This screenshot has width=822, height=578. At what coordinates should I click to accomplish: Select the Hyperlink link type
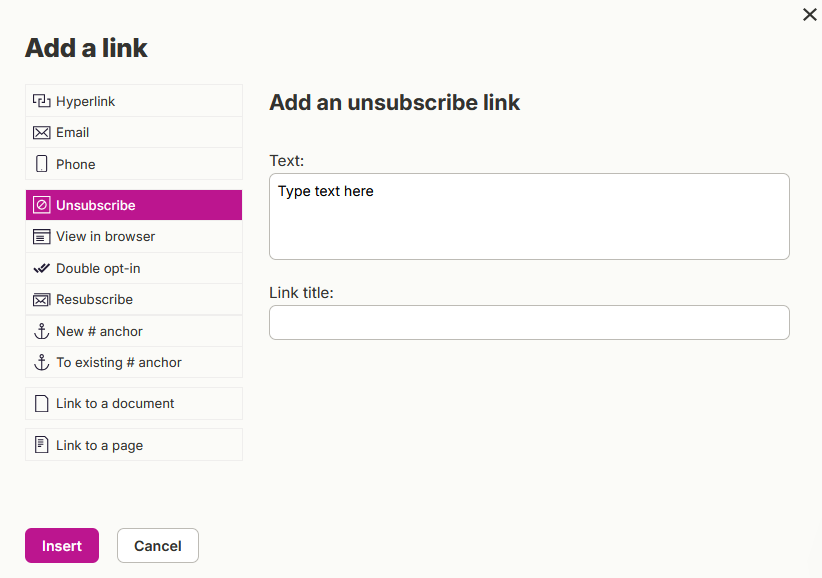coord(134,101)
